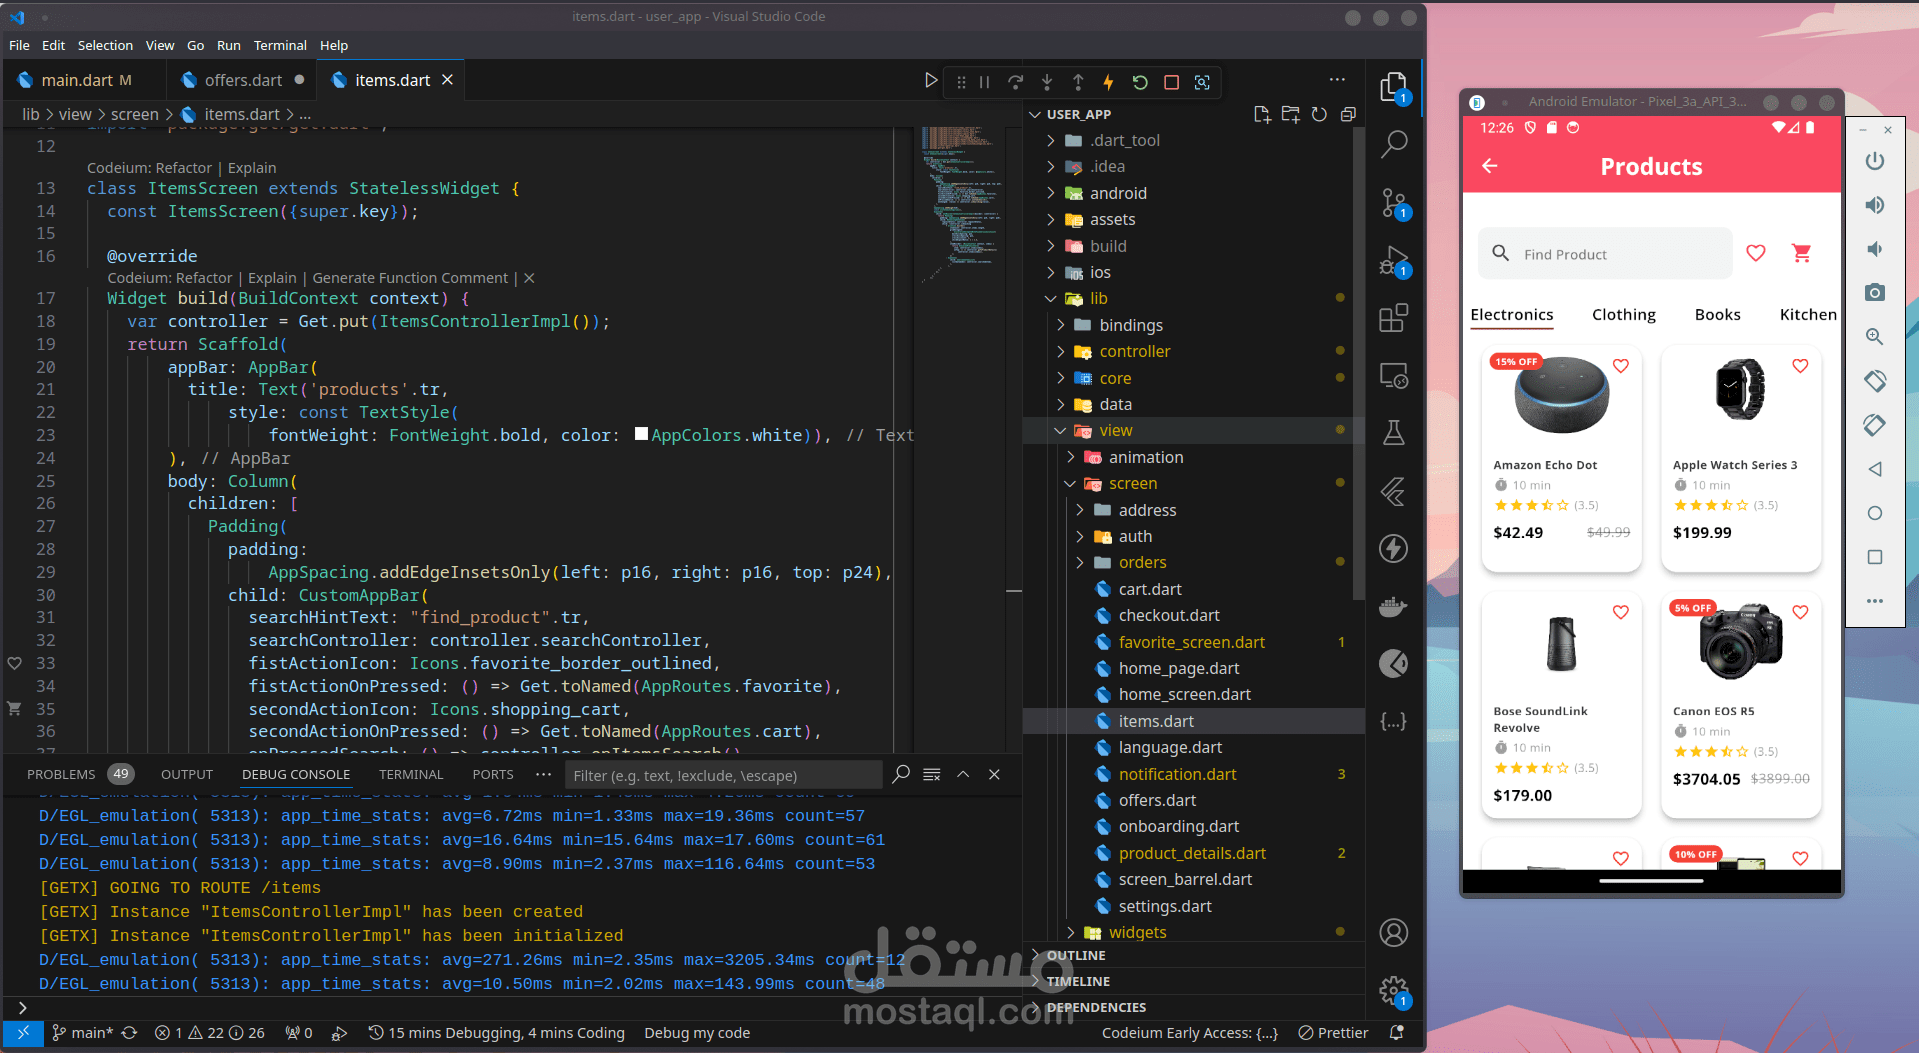Open the Source Control view
The height and width of the screenshot is (1053, 1919).
1393,203
